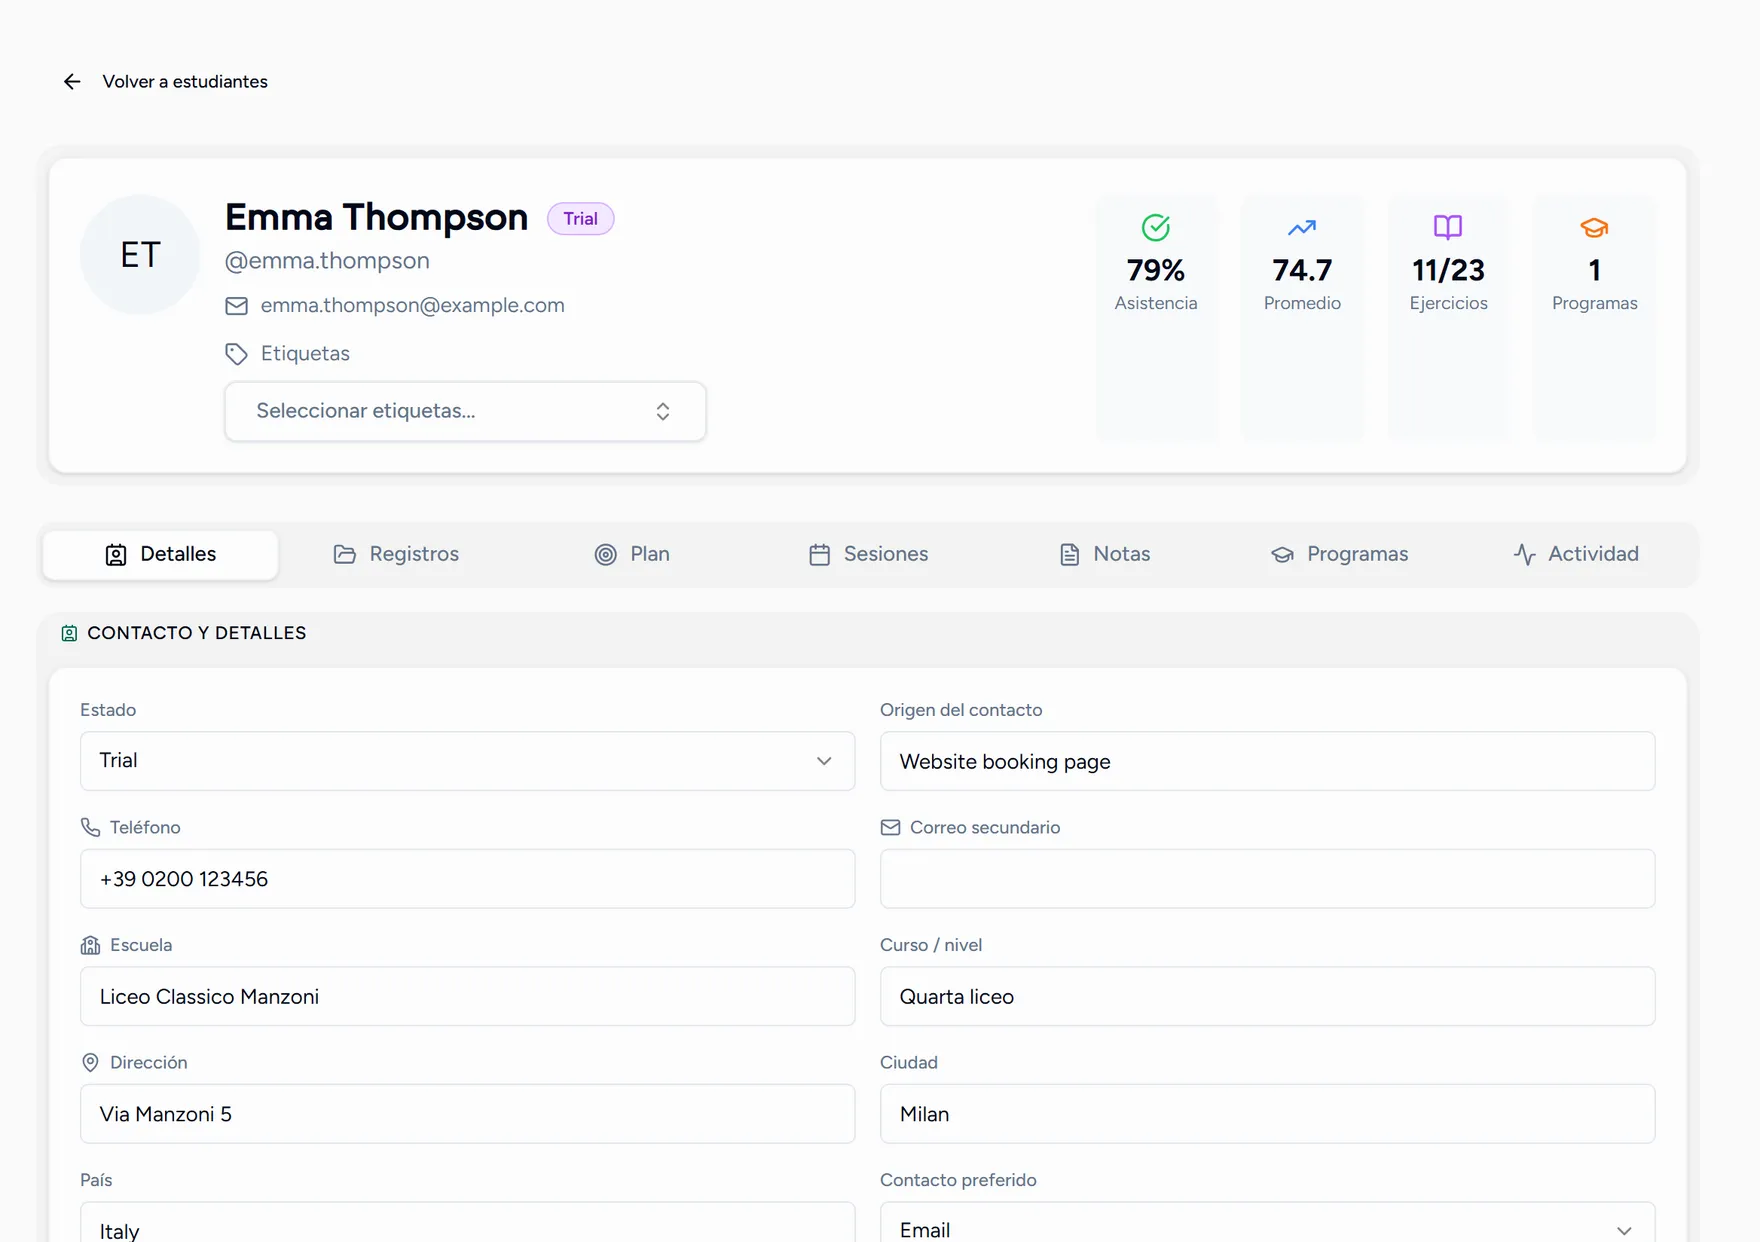Click the chevron in Contacto preferido dropdown

[x=1624, y=1231]
